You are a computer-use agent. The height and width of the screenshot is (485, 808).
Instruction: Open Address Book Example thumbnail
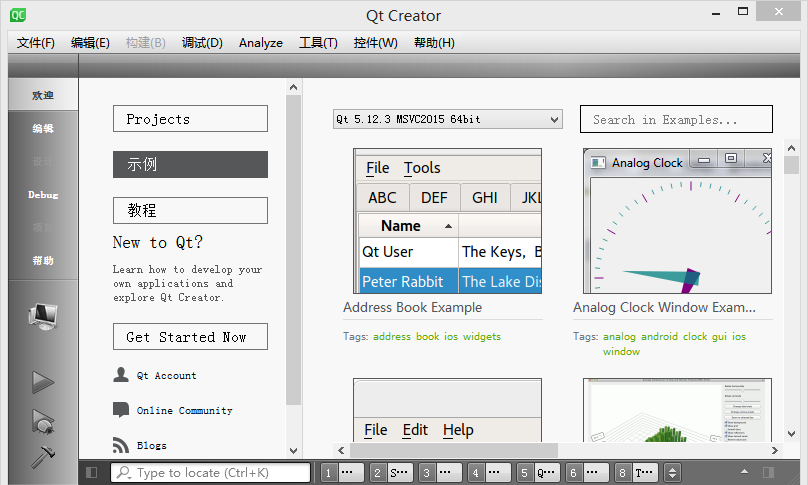click(447, 221)
